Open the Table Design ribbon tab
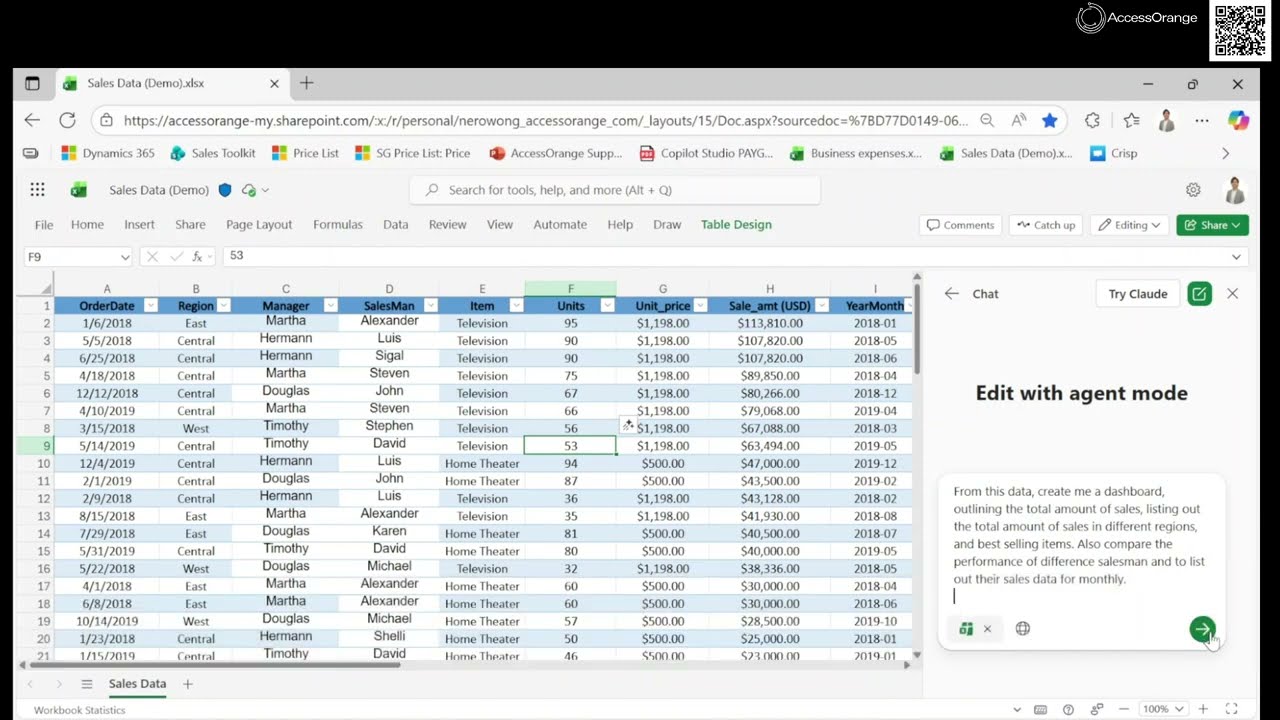The image size is (1280, 720). pos(736,225)
